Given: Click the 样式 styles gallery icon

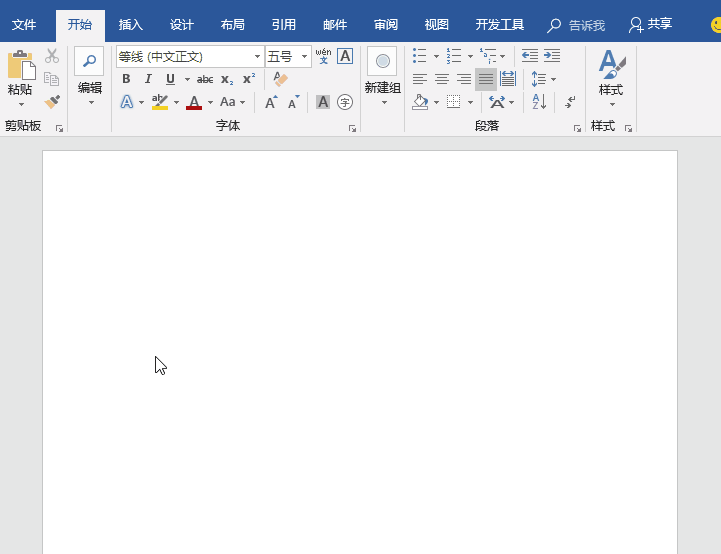Looking at the screenshot, I should 612,64.
